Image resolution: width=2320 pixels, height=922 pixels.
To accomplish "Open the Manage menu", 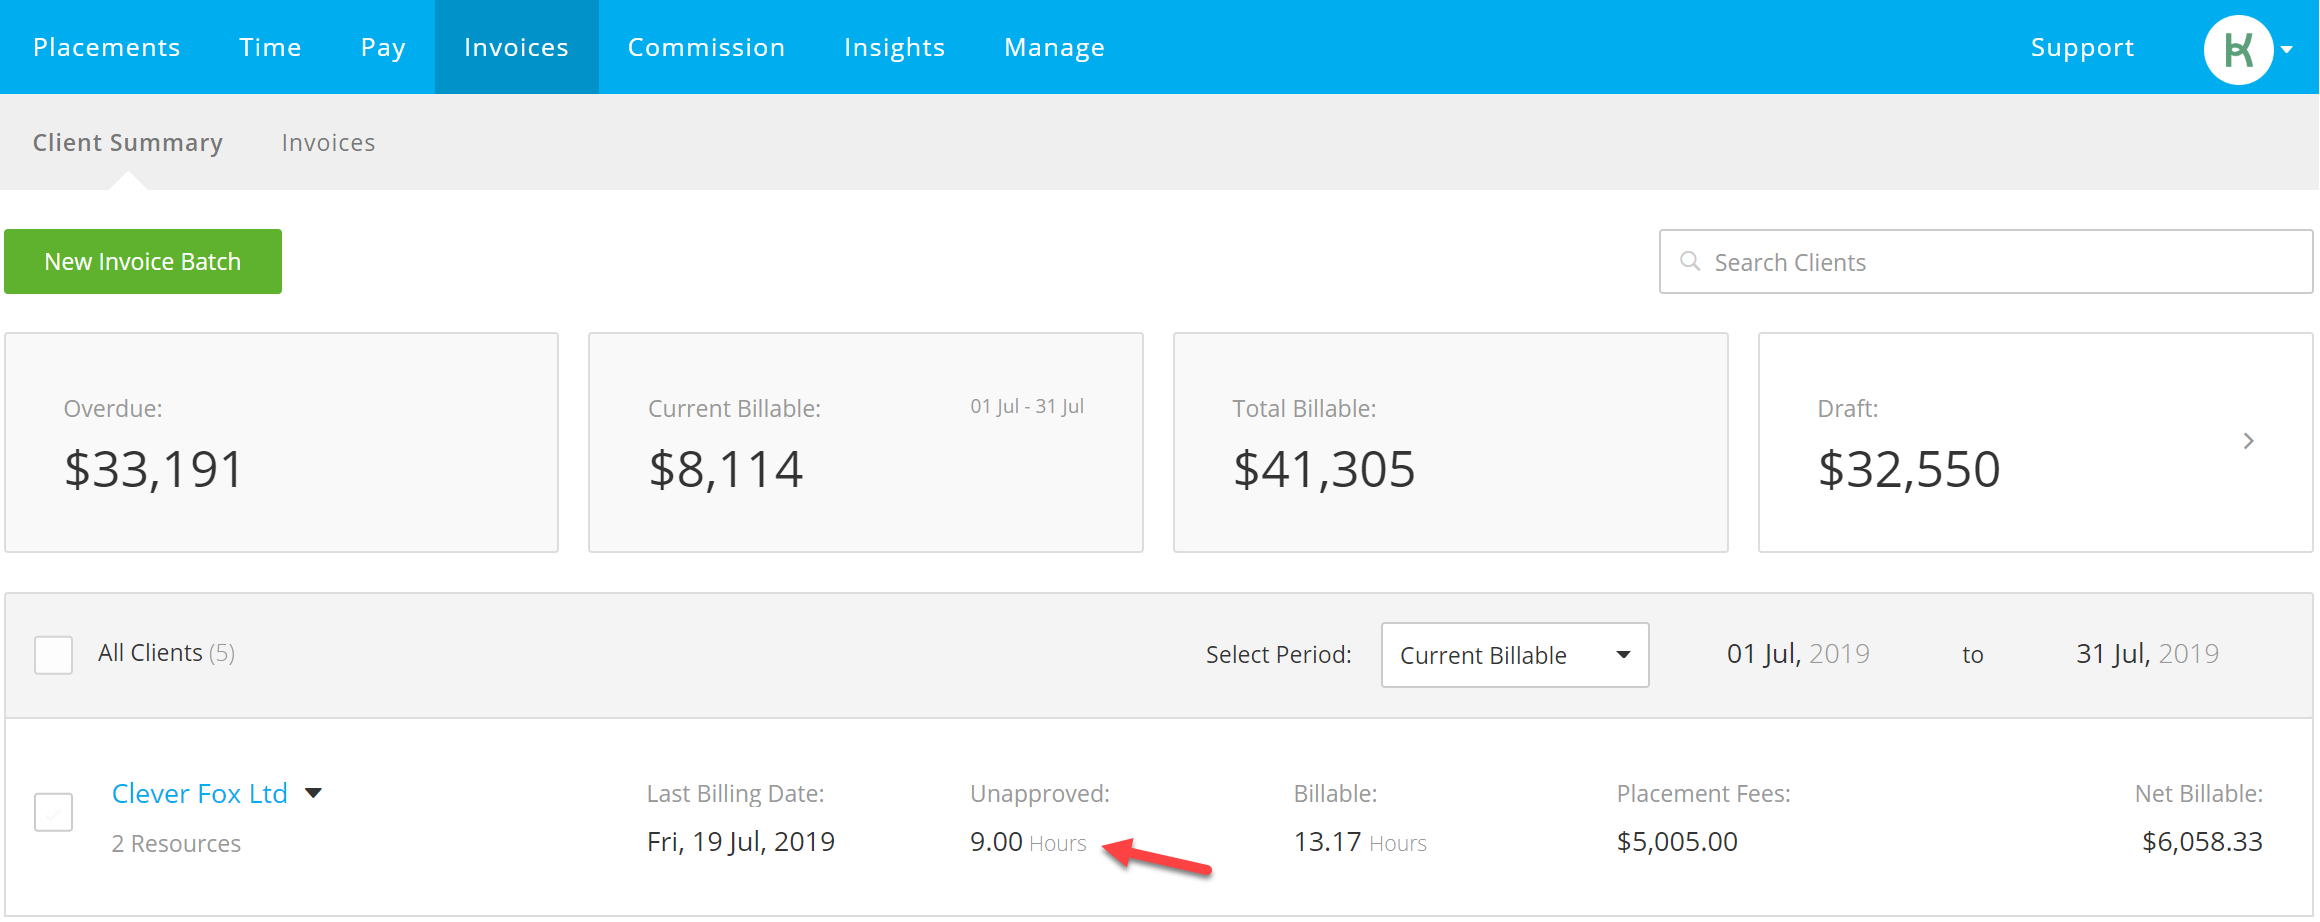I will pyautogui.click(x=1054, y=47).
